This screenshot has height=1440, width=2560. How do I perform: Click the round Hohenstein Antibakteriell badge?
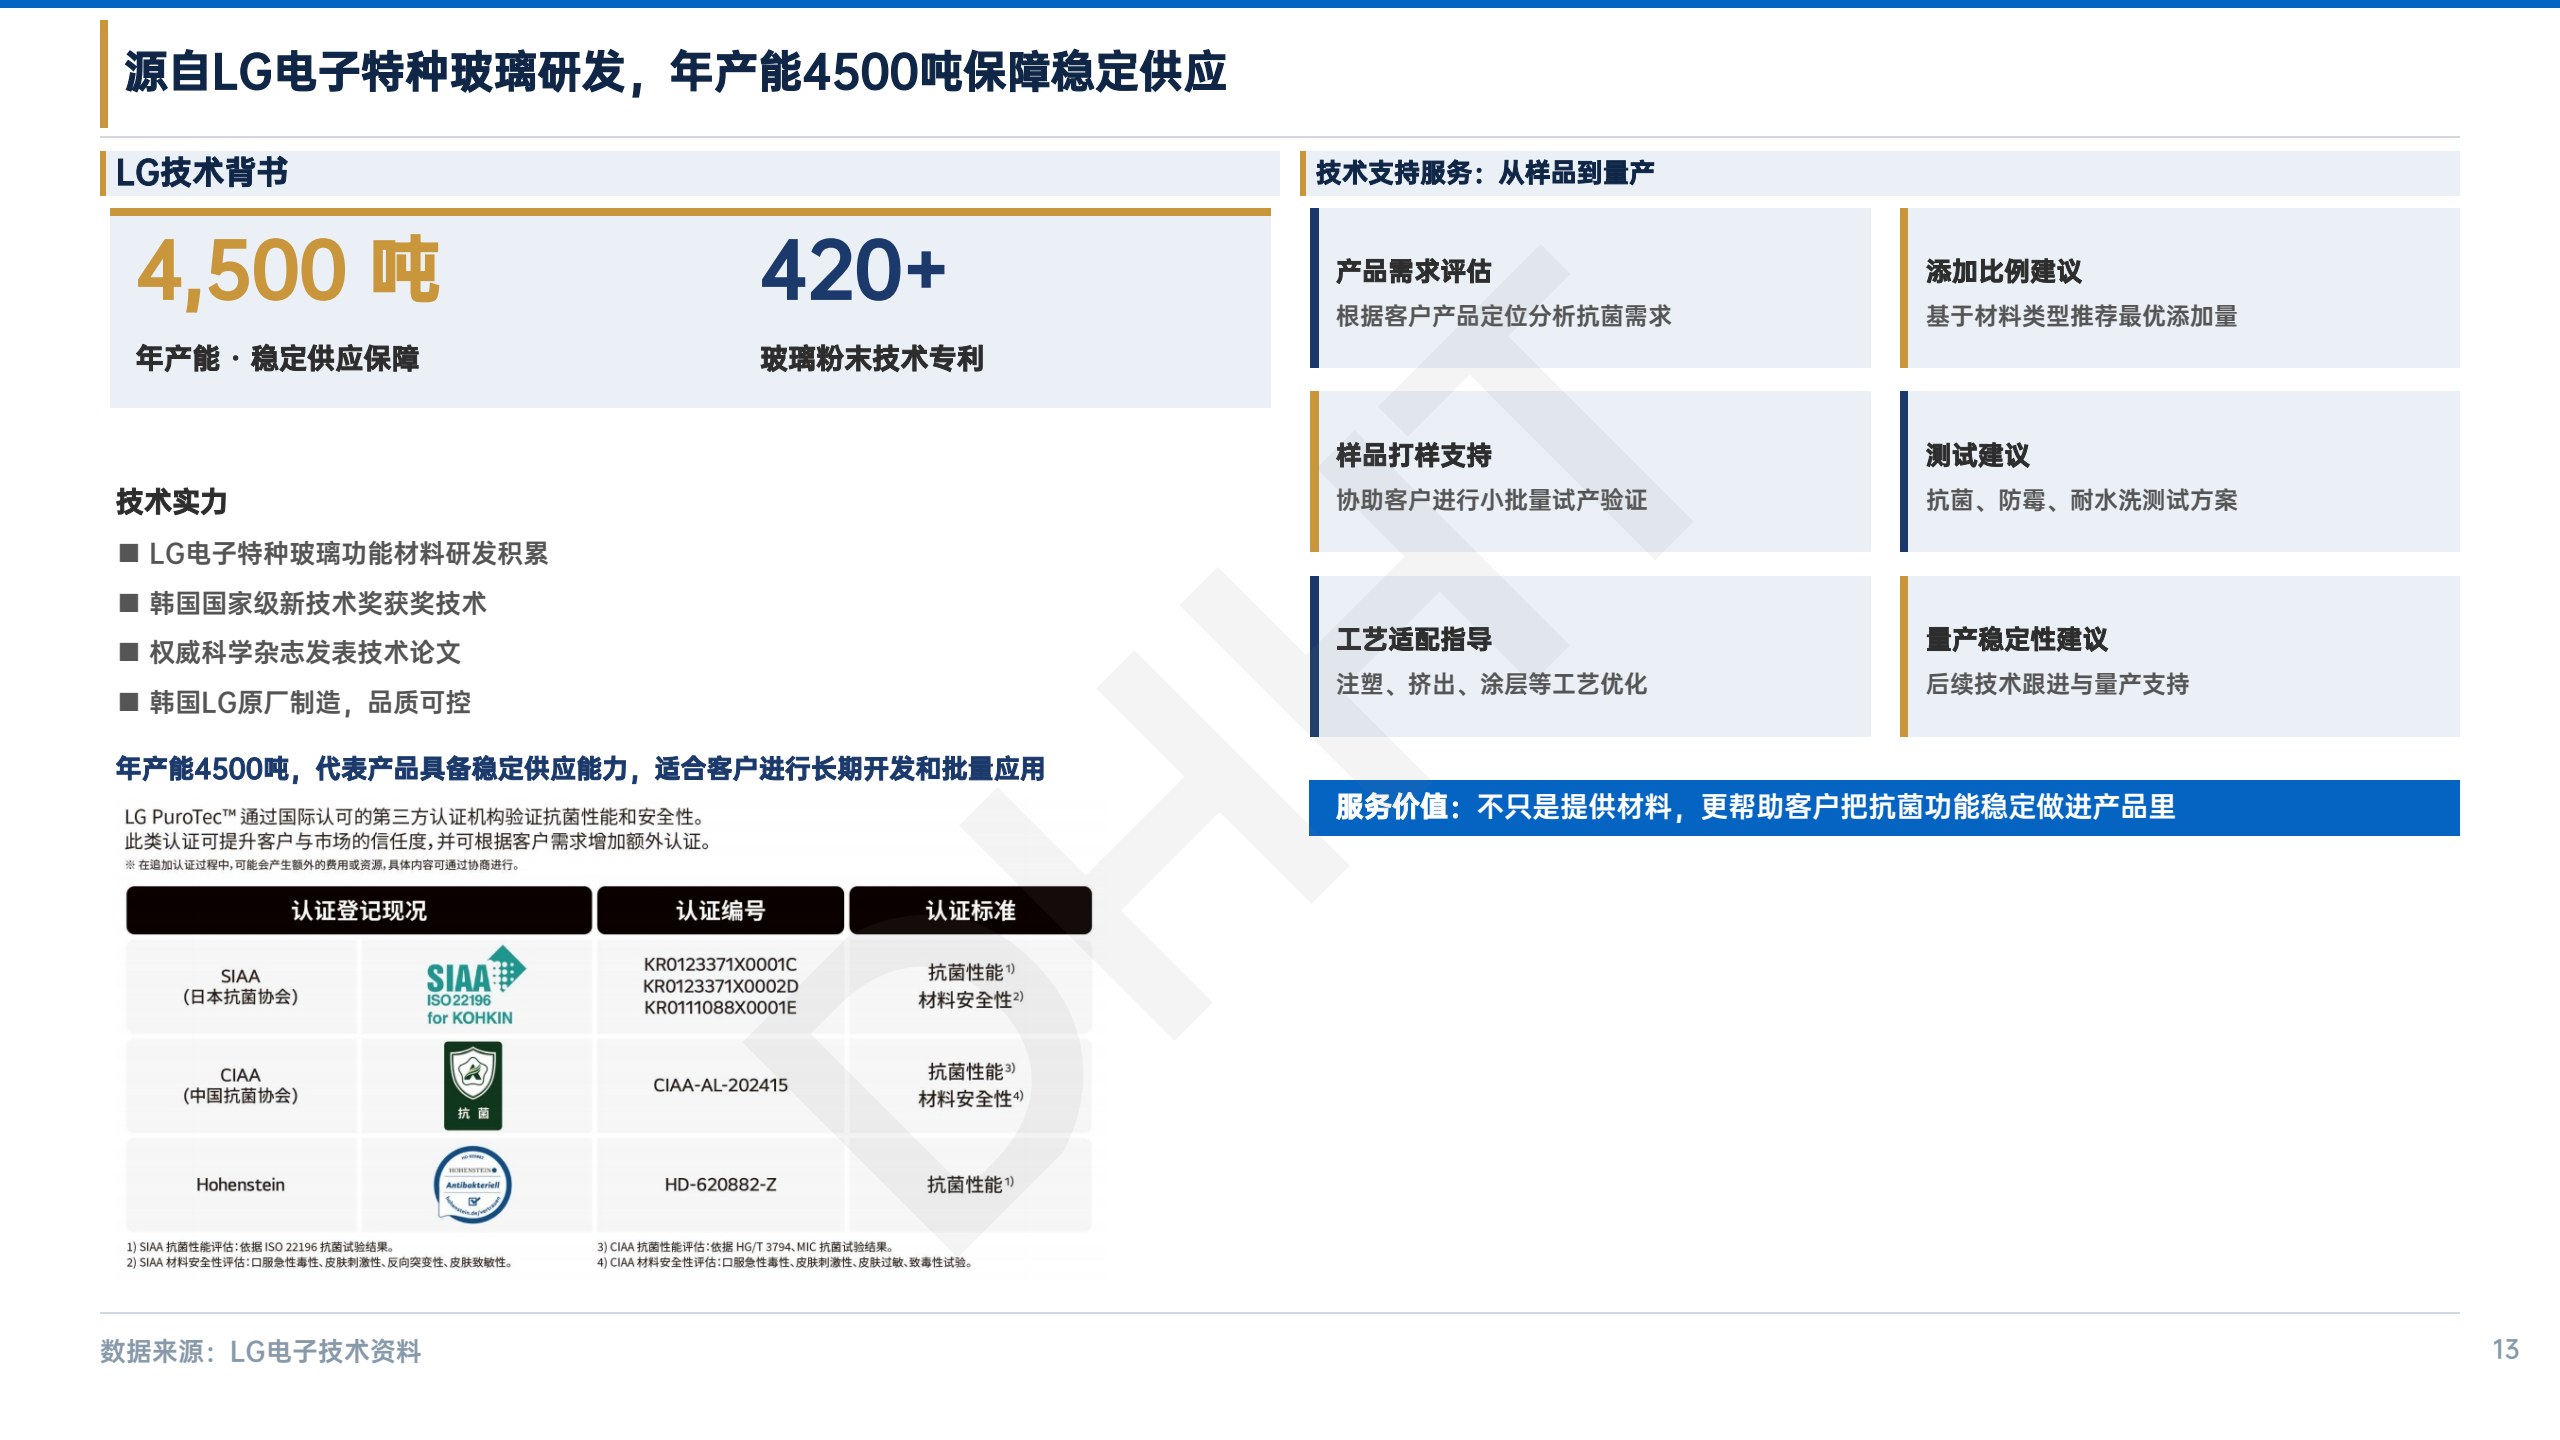point(473,1185)
